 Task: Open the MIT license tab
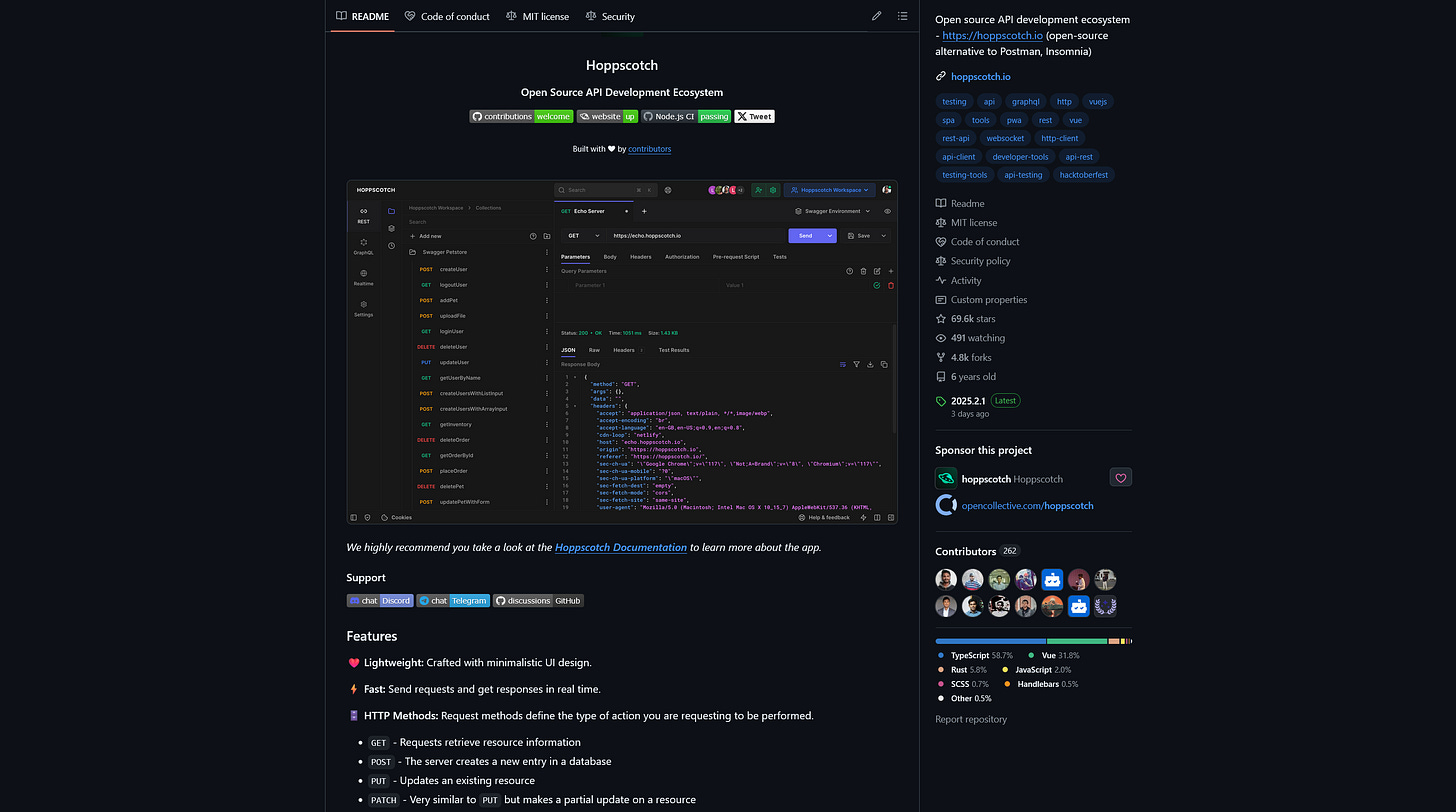(537, 16)
